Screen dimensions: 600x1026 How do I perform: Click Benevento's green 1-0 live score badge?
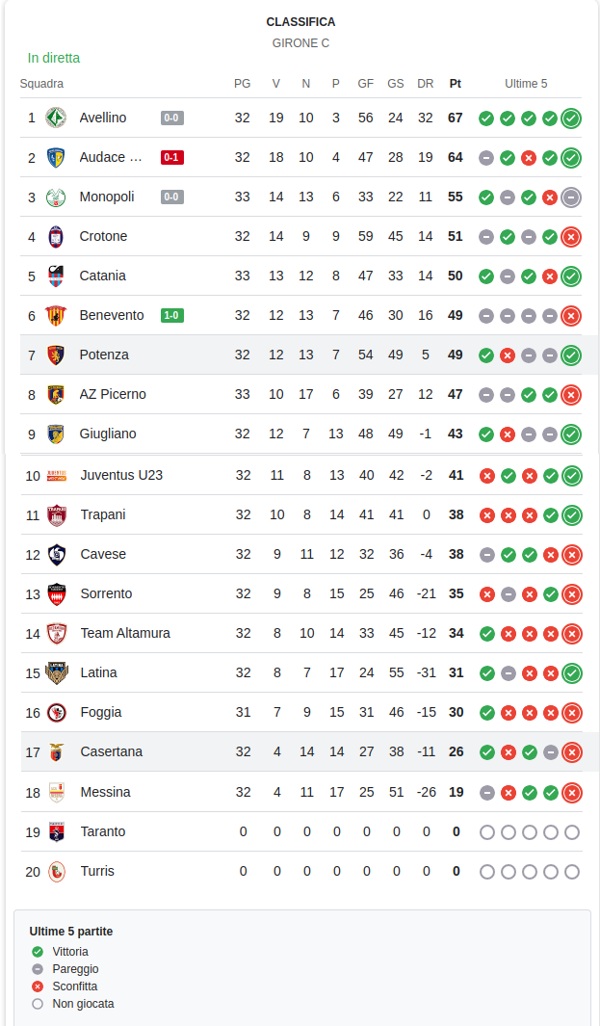(x=172, y=315)
